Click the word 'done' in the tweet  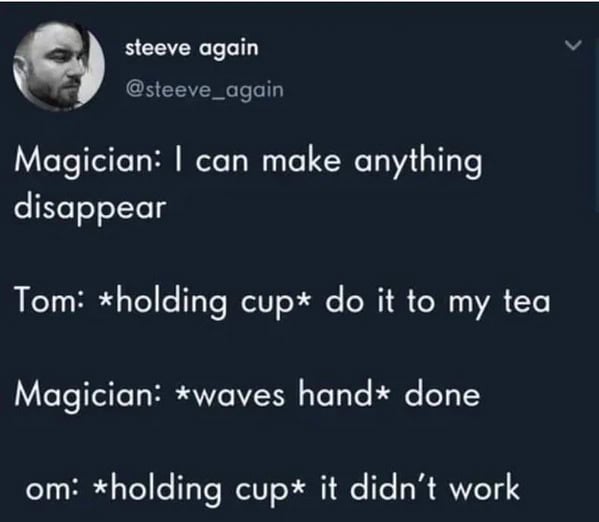tap(442, 394)
